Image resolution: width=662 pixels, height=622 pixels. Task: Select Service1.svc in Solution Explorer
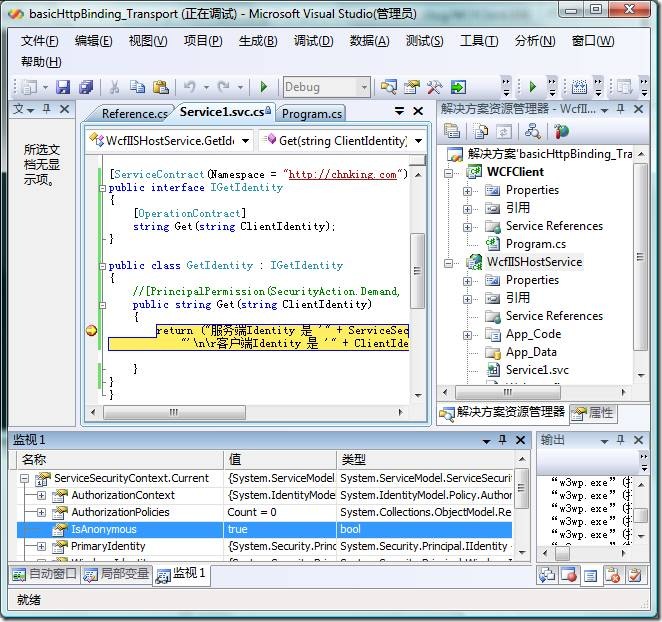point(537,370)
